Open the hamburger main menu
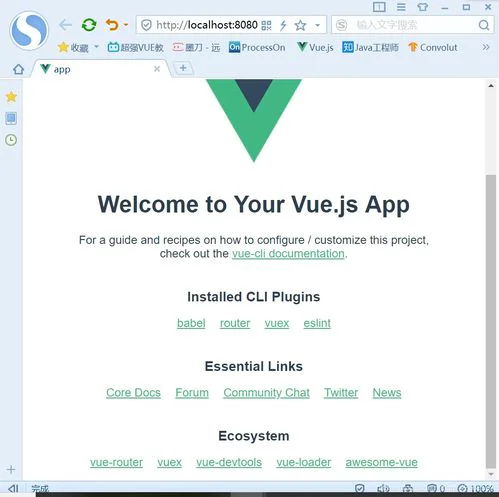Viewport: 499px width, 497px height. tap(401, 7)
